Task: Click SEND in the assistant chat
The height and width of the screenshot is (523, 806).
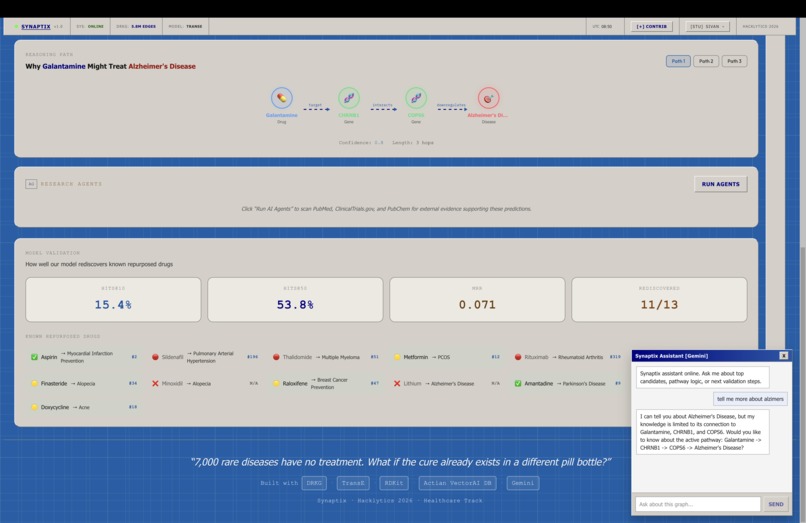Action: click(x=776, y=504)
